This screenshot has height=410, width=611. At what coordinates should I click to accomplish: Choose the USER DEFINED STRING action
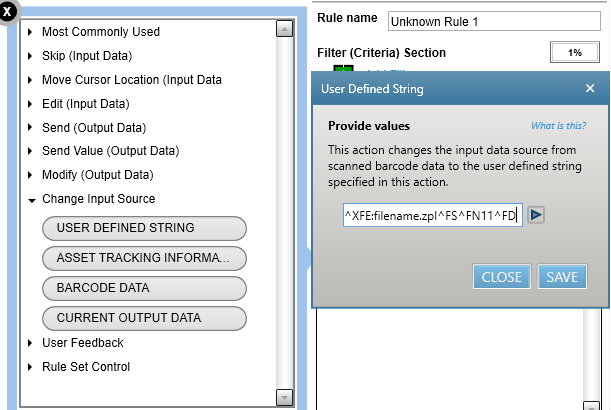pos(144,228)
